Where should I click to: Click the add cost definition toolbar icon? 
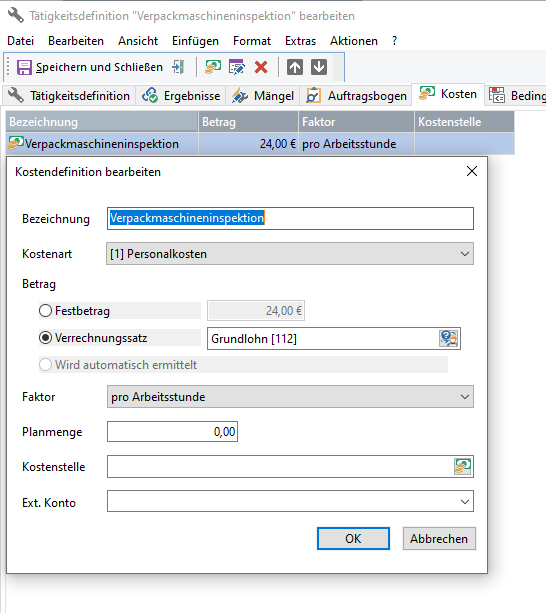[x=213, y=67]
